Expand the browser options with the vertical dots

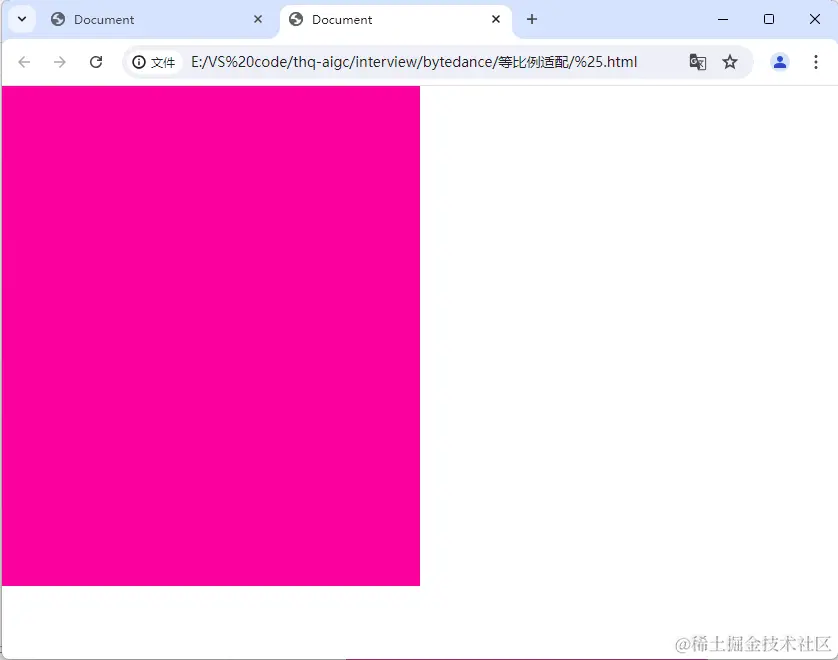[x=817, y=61]
